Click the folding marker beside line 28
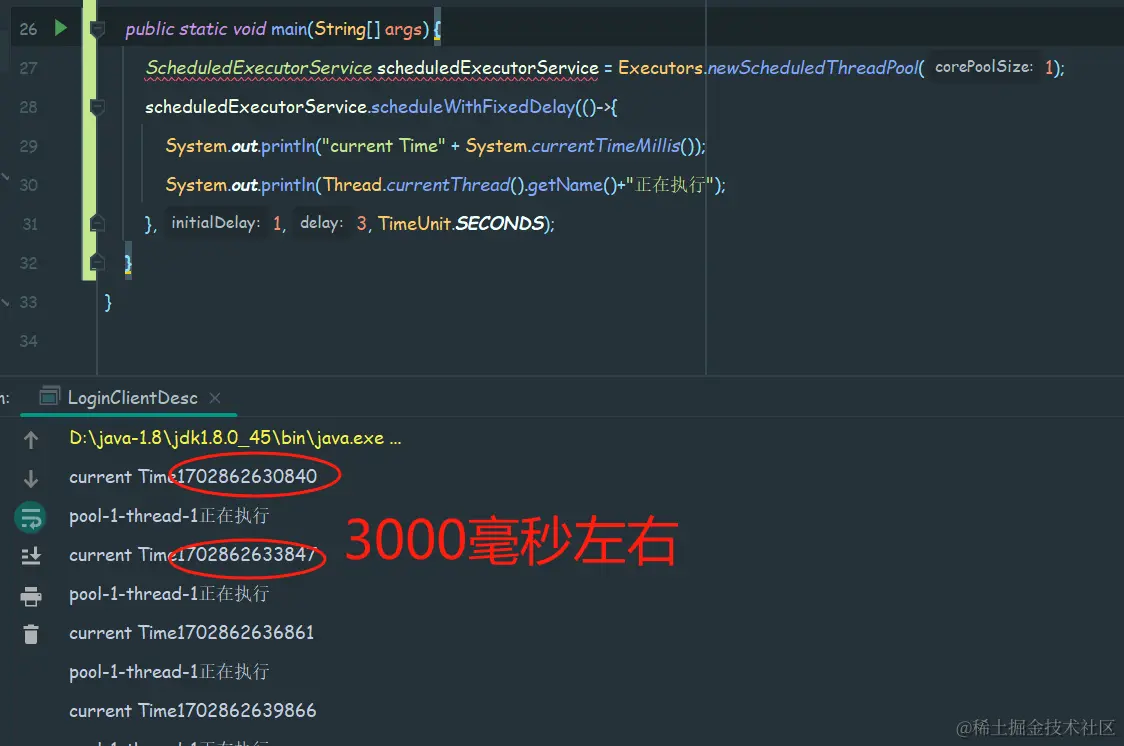Viewport: 1124px width, 746px height. 96,107
